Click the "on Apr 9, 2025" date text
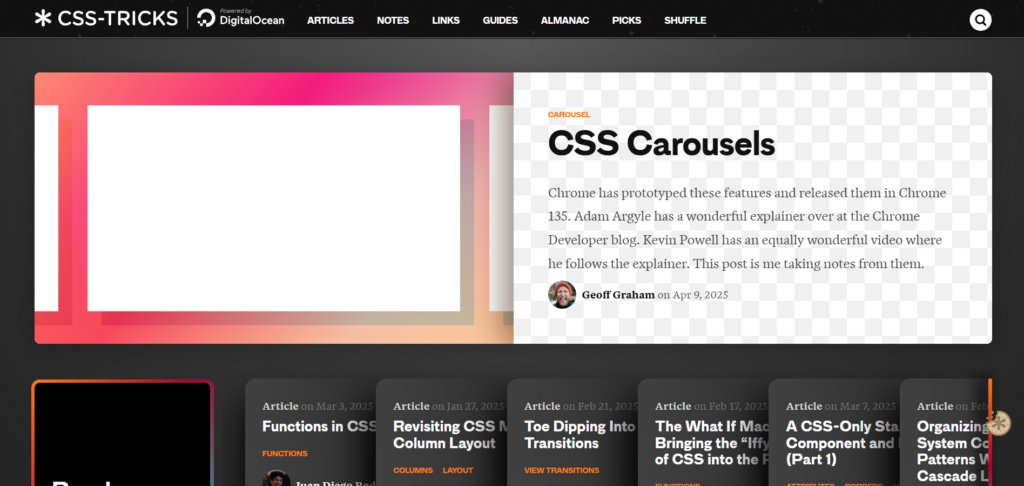Screen dimensions: 1024x486 pyautogui.click(x=692, y=295)
